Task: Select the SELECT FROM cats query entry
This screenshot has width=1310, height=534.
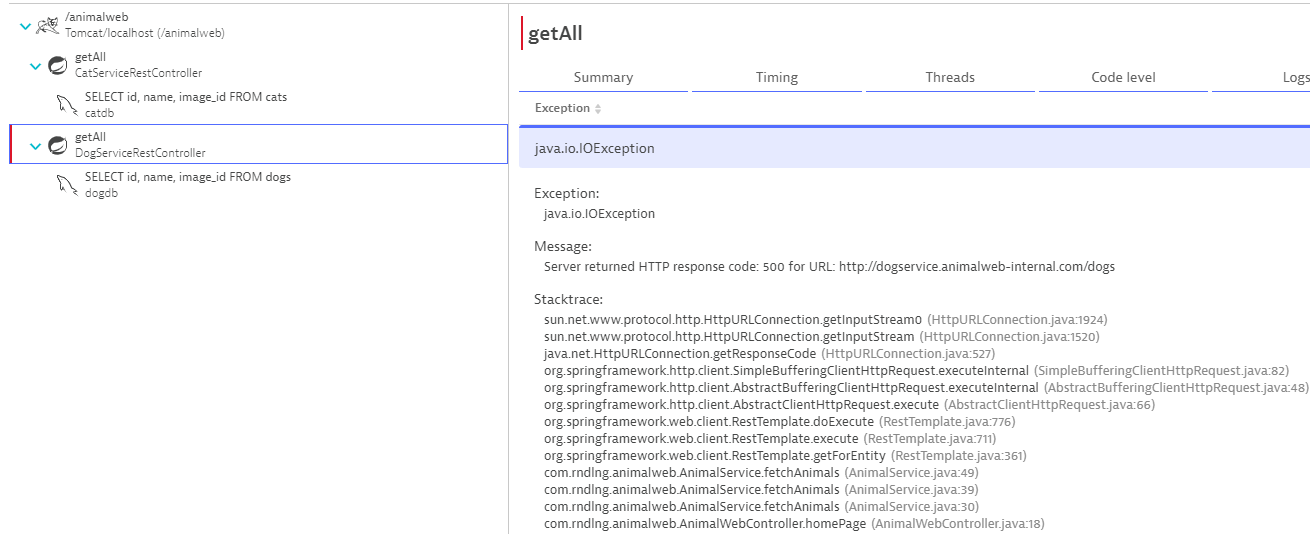Action: [186, 98]
